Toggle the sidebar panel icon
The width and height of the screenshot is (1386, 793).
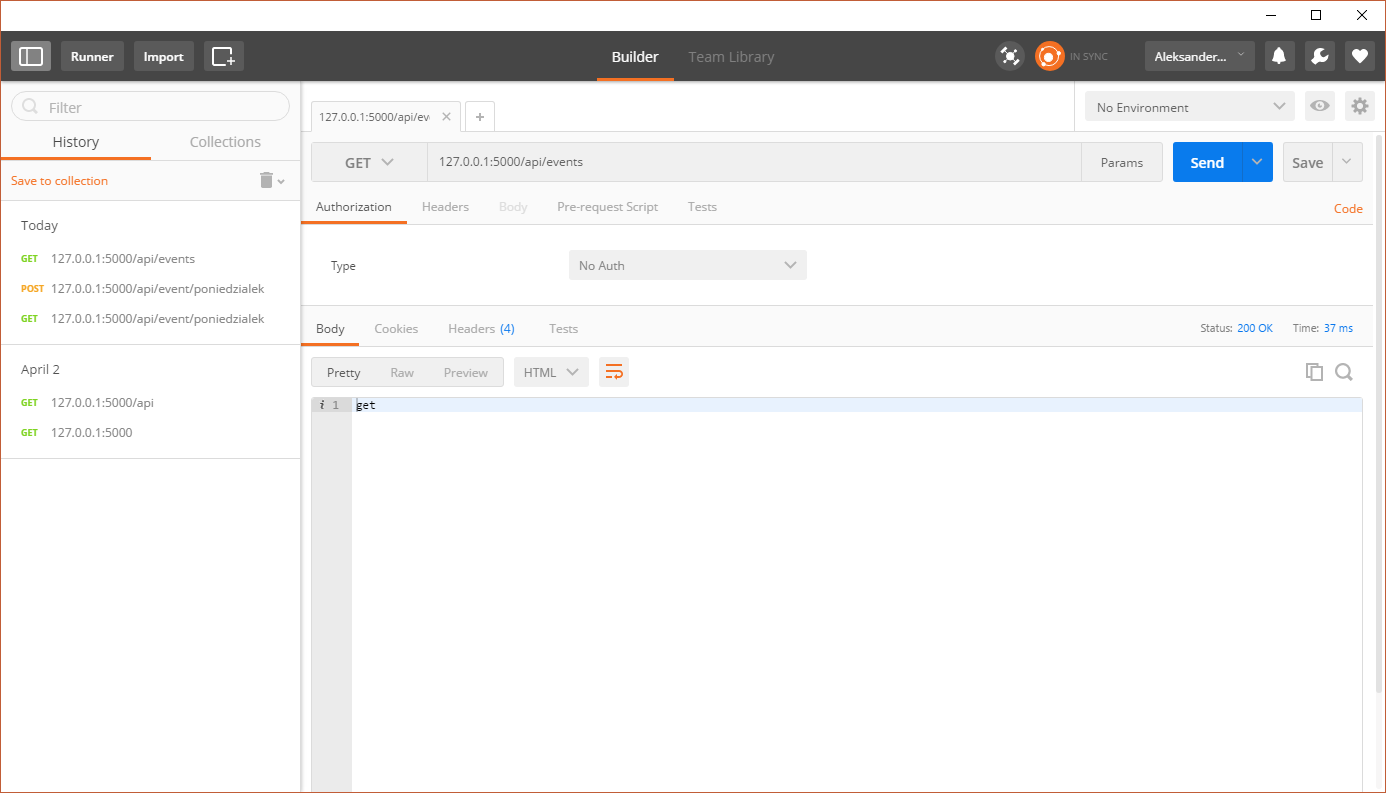click(x=31, y=57)
